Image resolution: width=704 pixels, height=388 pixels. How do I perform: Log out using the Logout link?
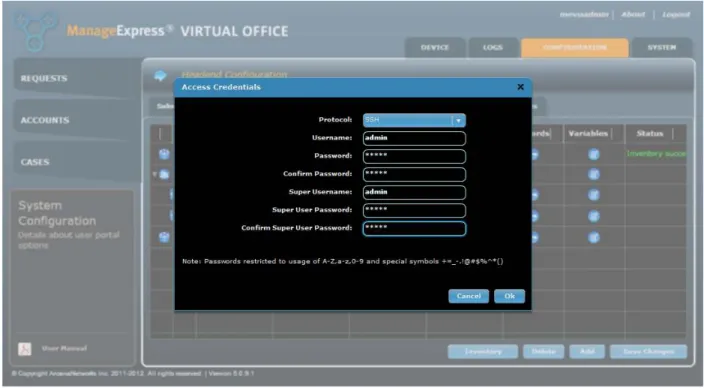676,15
